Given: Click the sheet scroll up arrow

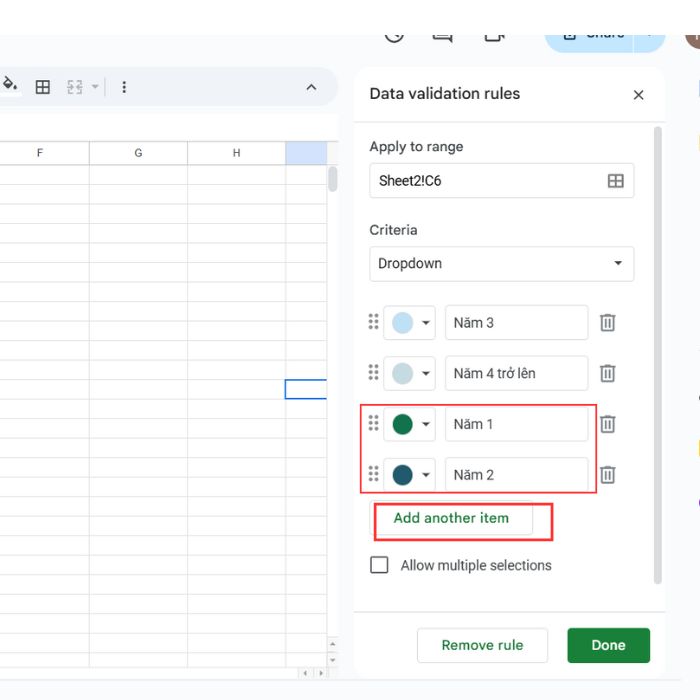Looking at the screenshot, I should 333,644.
